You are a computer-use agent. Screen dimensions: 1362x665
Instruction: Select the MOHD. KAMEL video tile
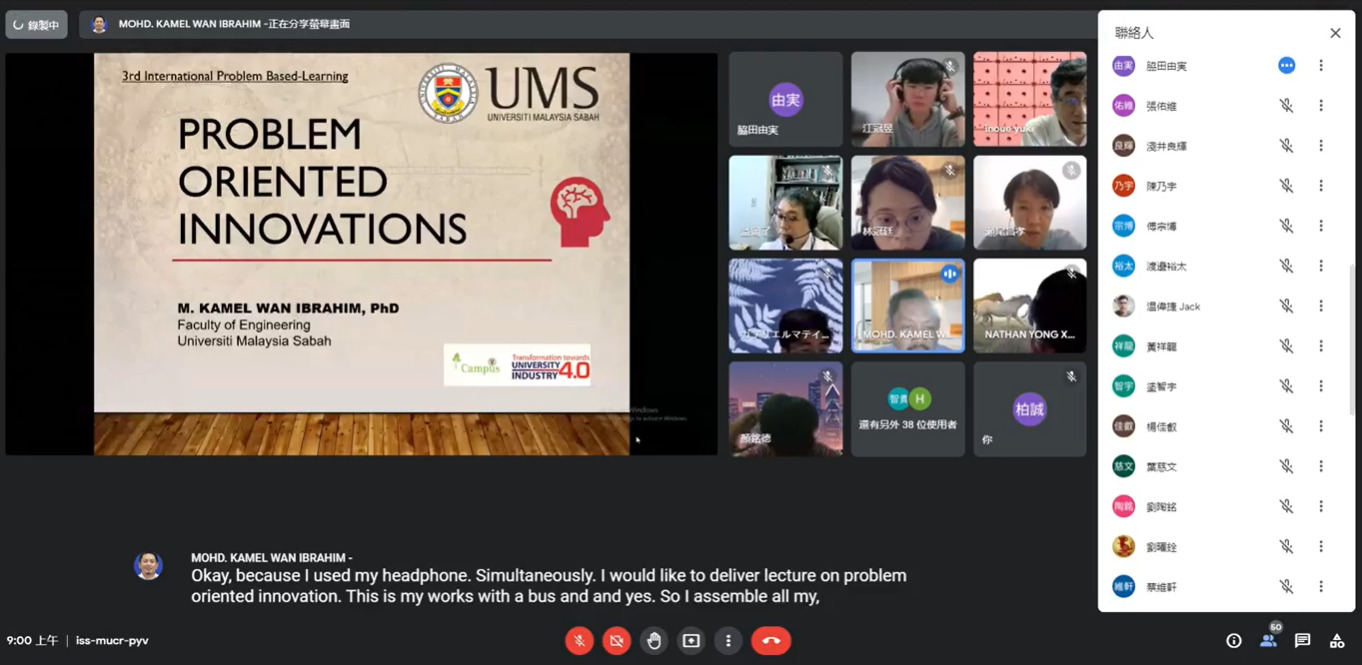(907, 306)
